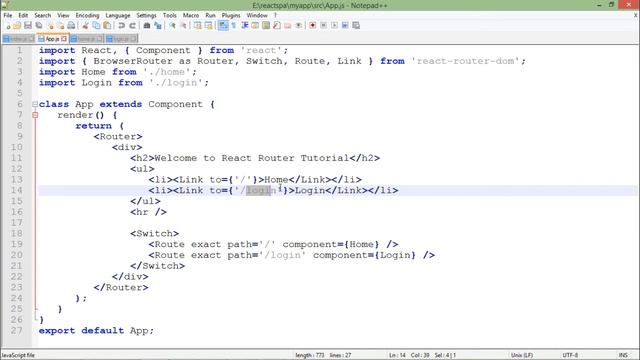The width and height of the screenshot is (640, 360).
Task: Print the document using the Print icon
Action: click(x=71, y=25)
